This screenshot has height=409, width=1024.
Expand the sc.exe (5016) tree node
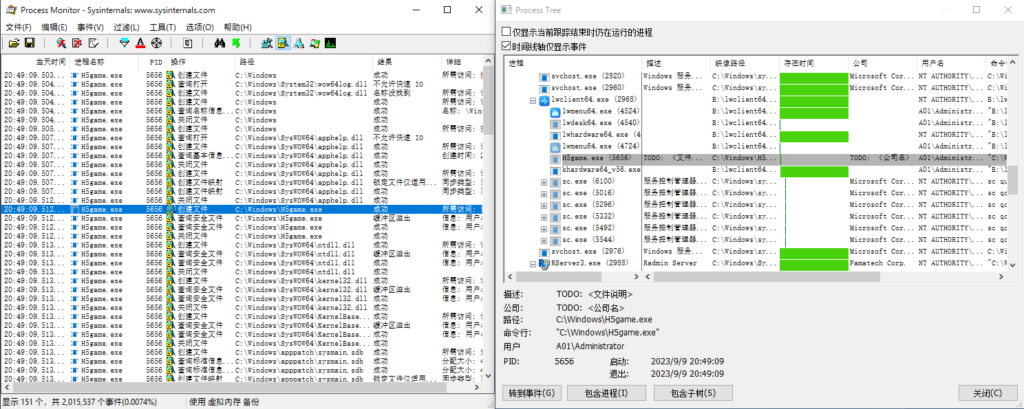click(x=544, y=193)
